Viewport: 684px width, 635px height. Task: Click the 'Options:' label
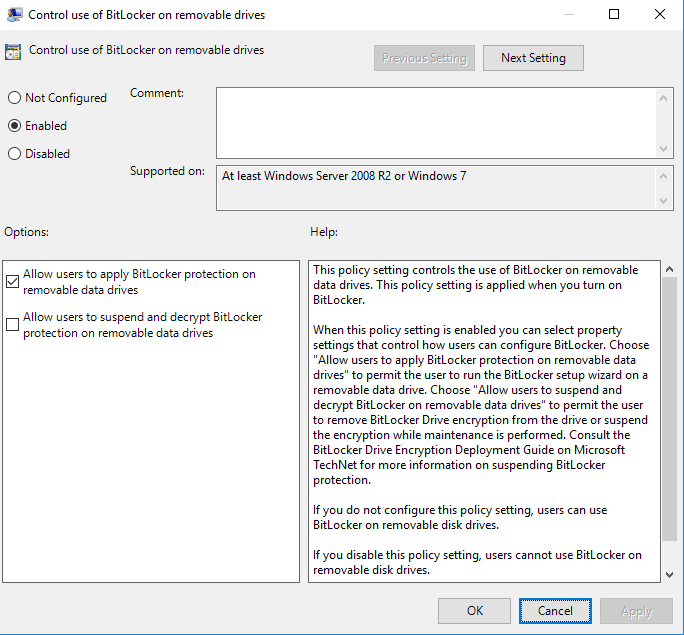pos(27,232)
